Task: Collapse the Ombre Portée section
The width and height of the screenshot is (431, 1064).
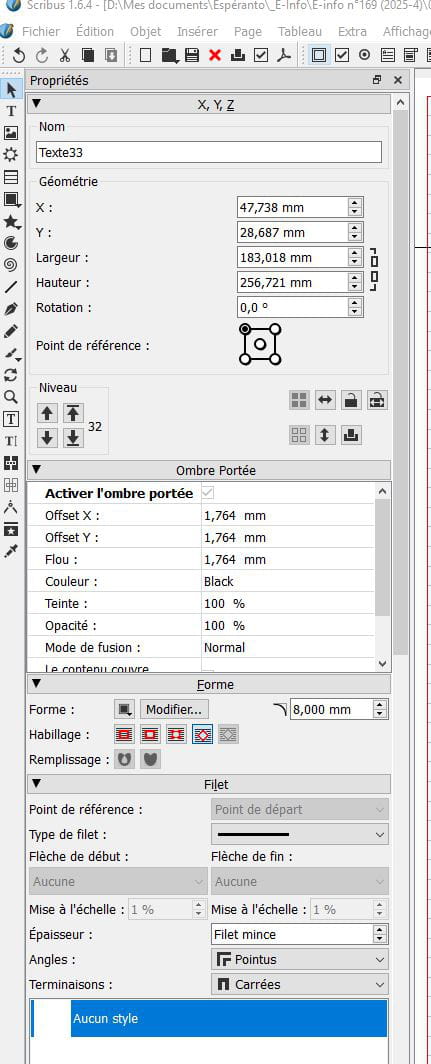Action: 36,470
